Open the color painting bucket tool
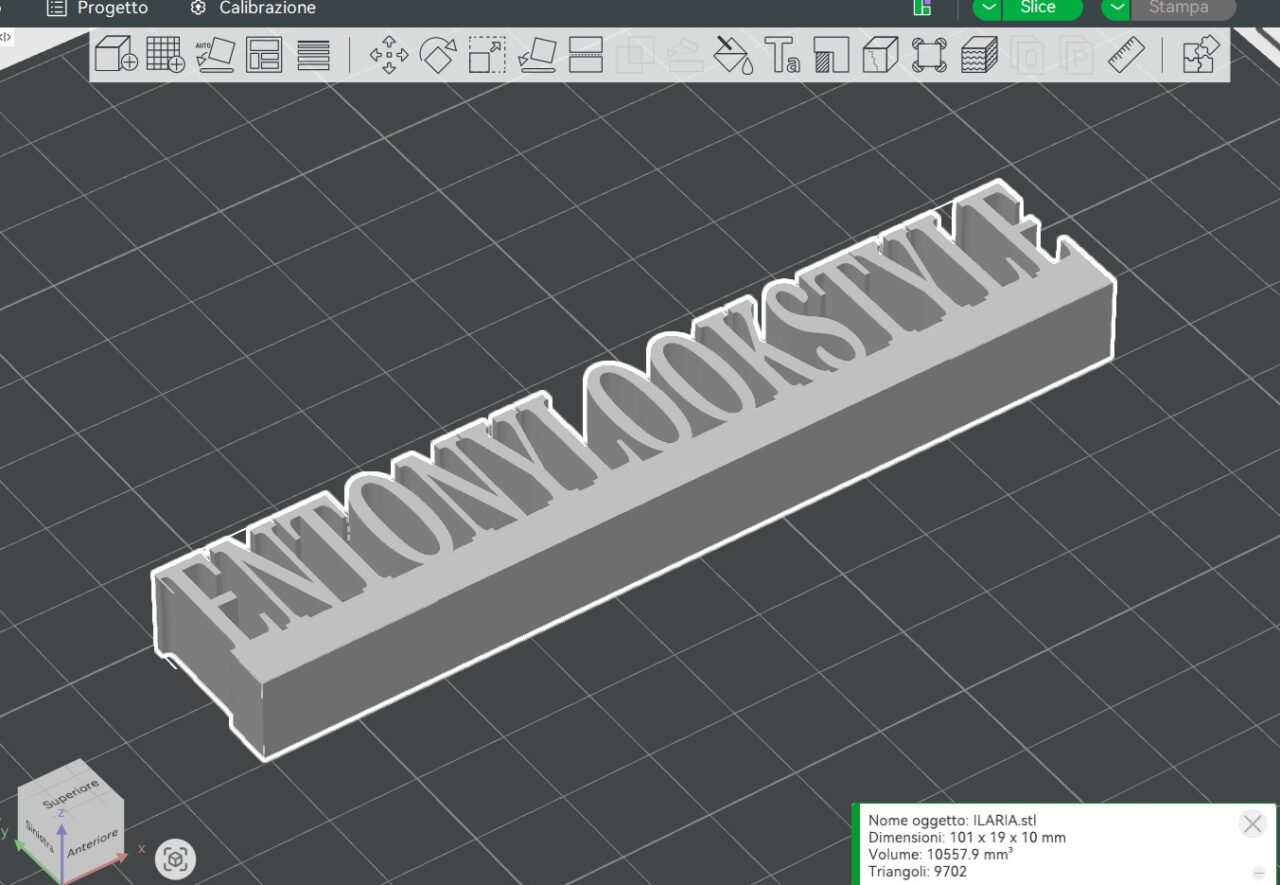 (x=733, y=54)
